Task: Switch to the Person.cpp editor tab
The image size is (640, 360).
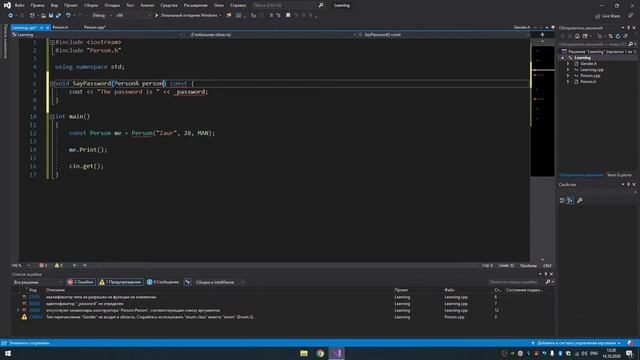Action: (x=95, y=27)
